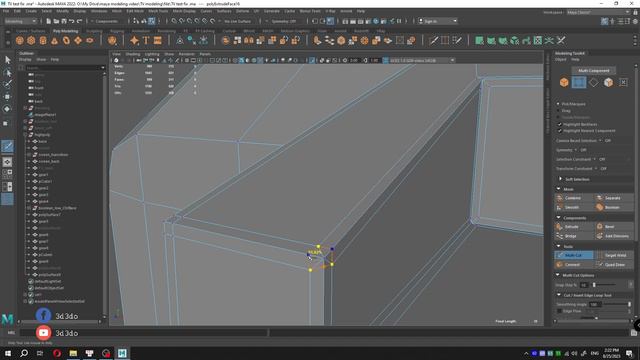Create a polygon plane from the shelf
This screenshot has height=360, width=640.
click(78, 40)
